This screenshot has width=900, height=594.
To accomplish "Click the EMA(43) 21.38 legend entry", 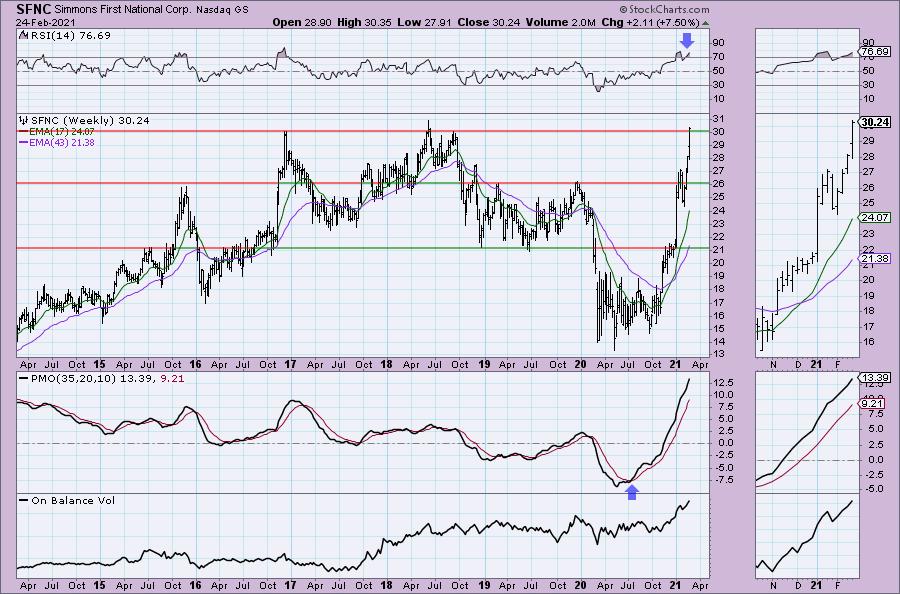I will 61,142.
